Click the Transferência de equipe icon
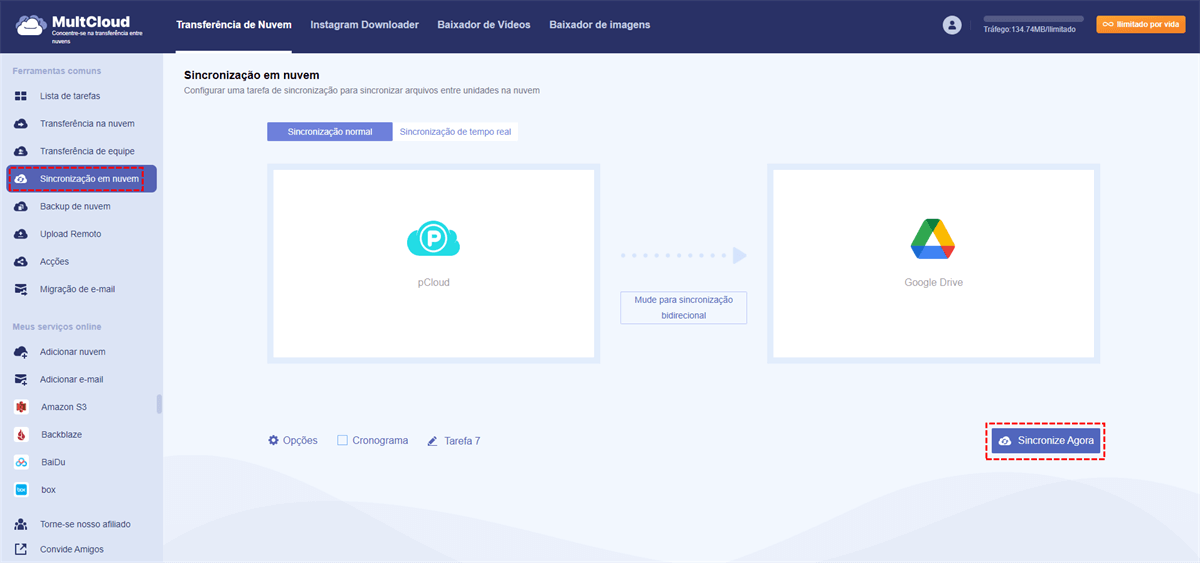Image resolution: width=1200 pixels, height=563 pixels. [21, 151]
